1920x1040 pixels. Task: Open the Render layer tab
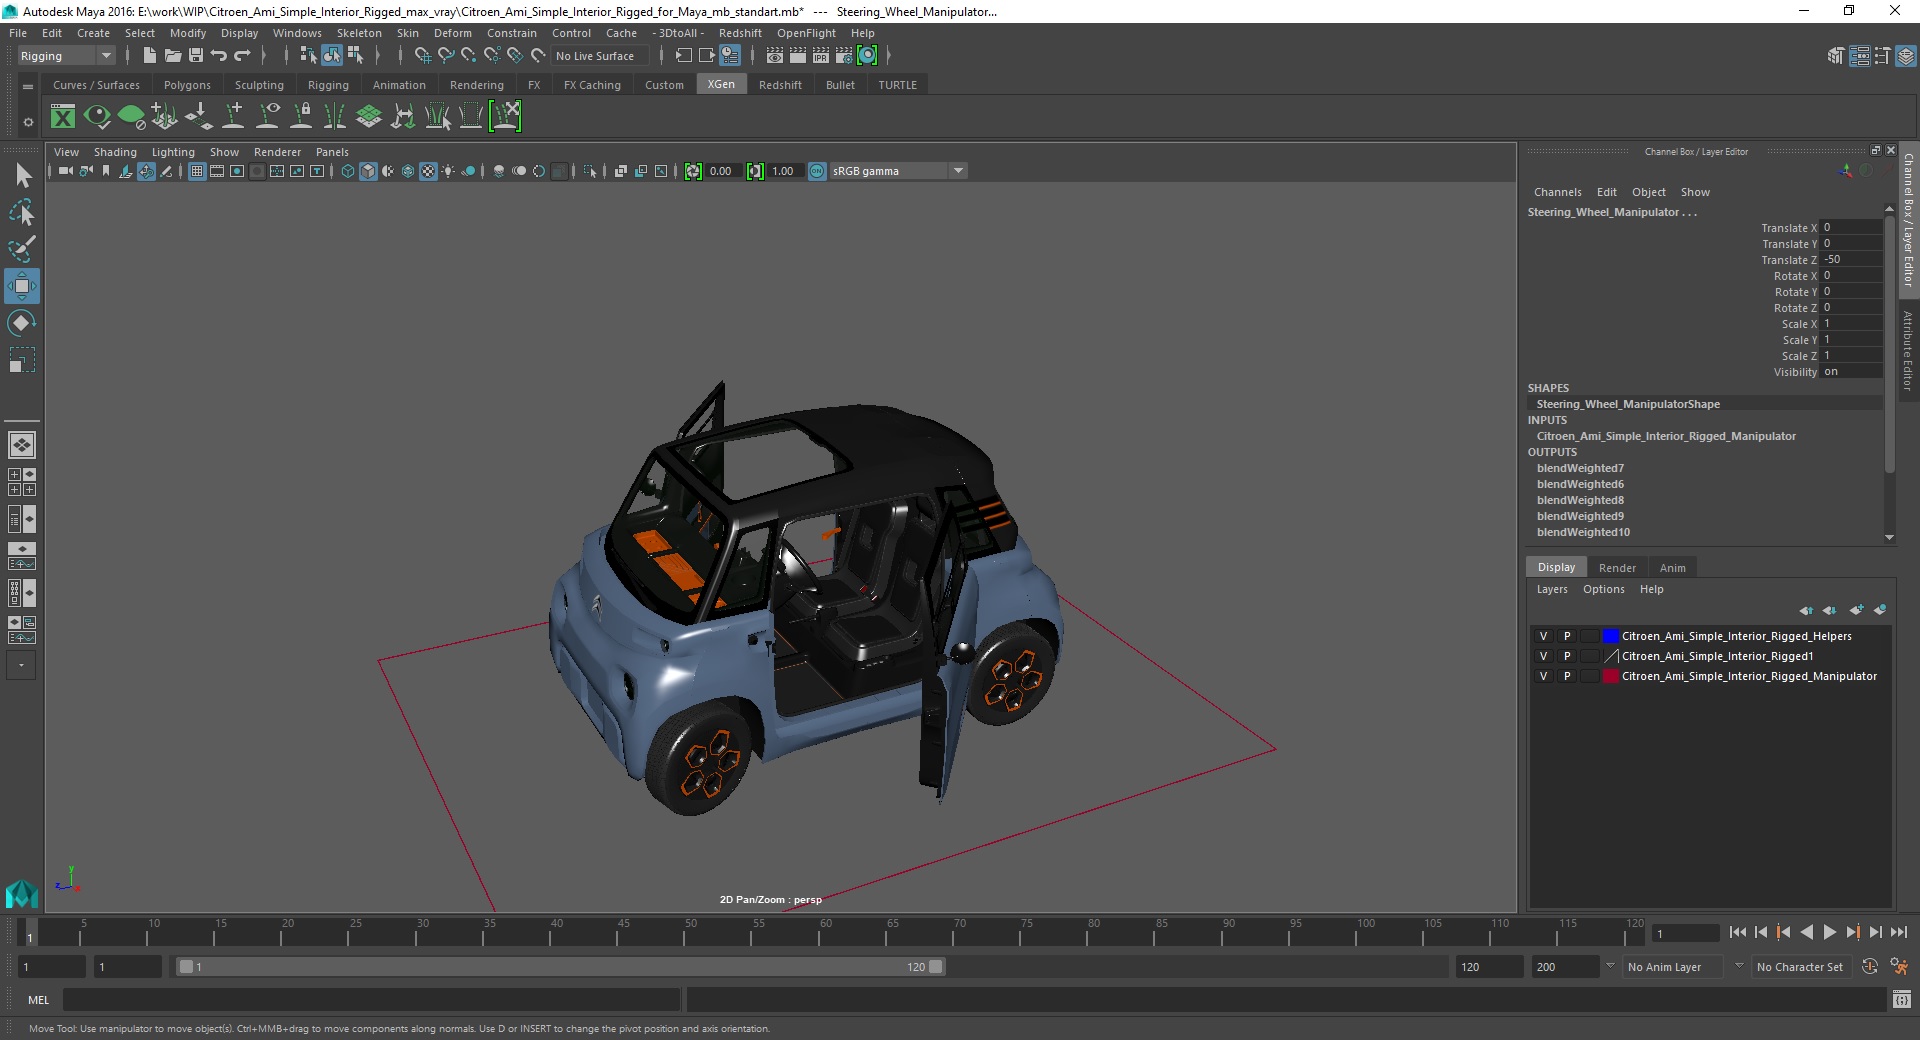(1617, 568)
